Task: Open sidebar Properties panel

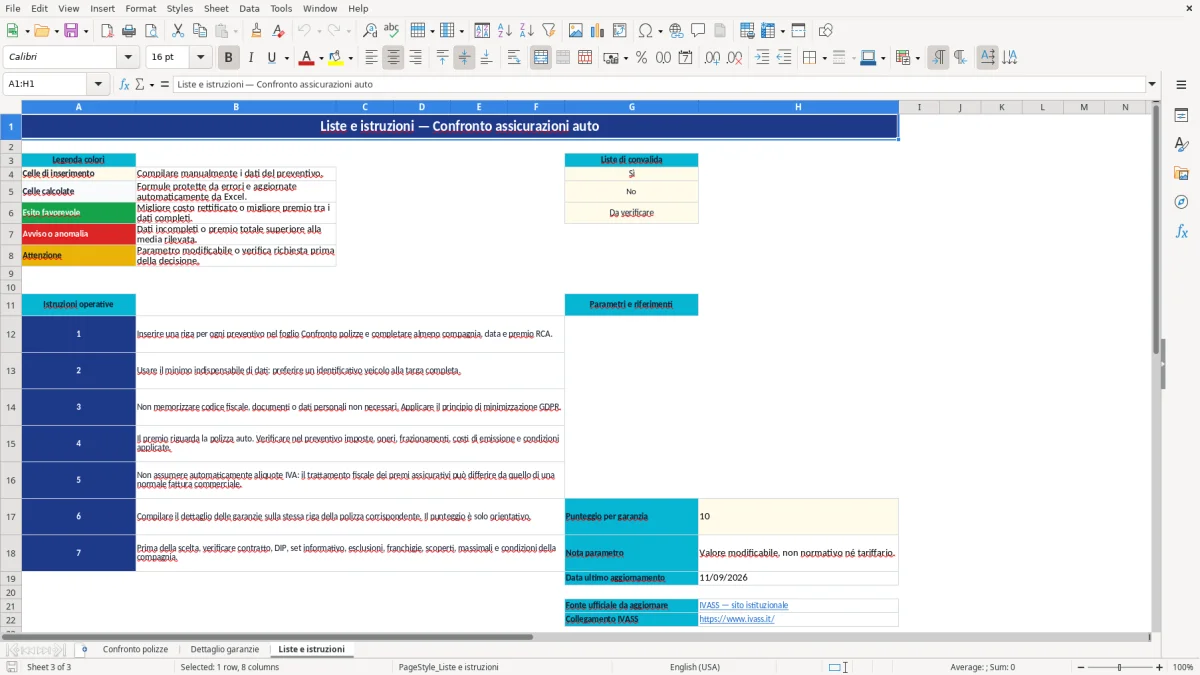Action: coord(1181,116)
